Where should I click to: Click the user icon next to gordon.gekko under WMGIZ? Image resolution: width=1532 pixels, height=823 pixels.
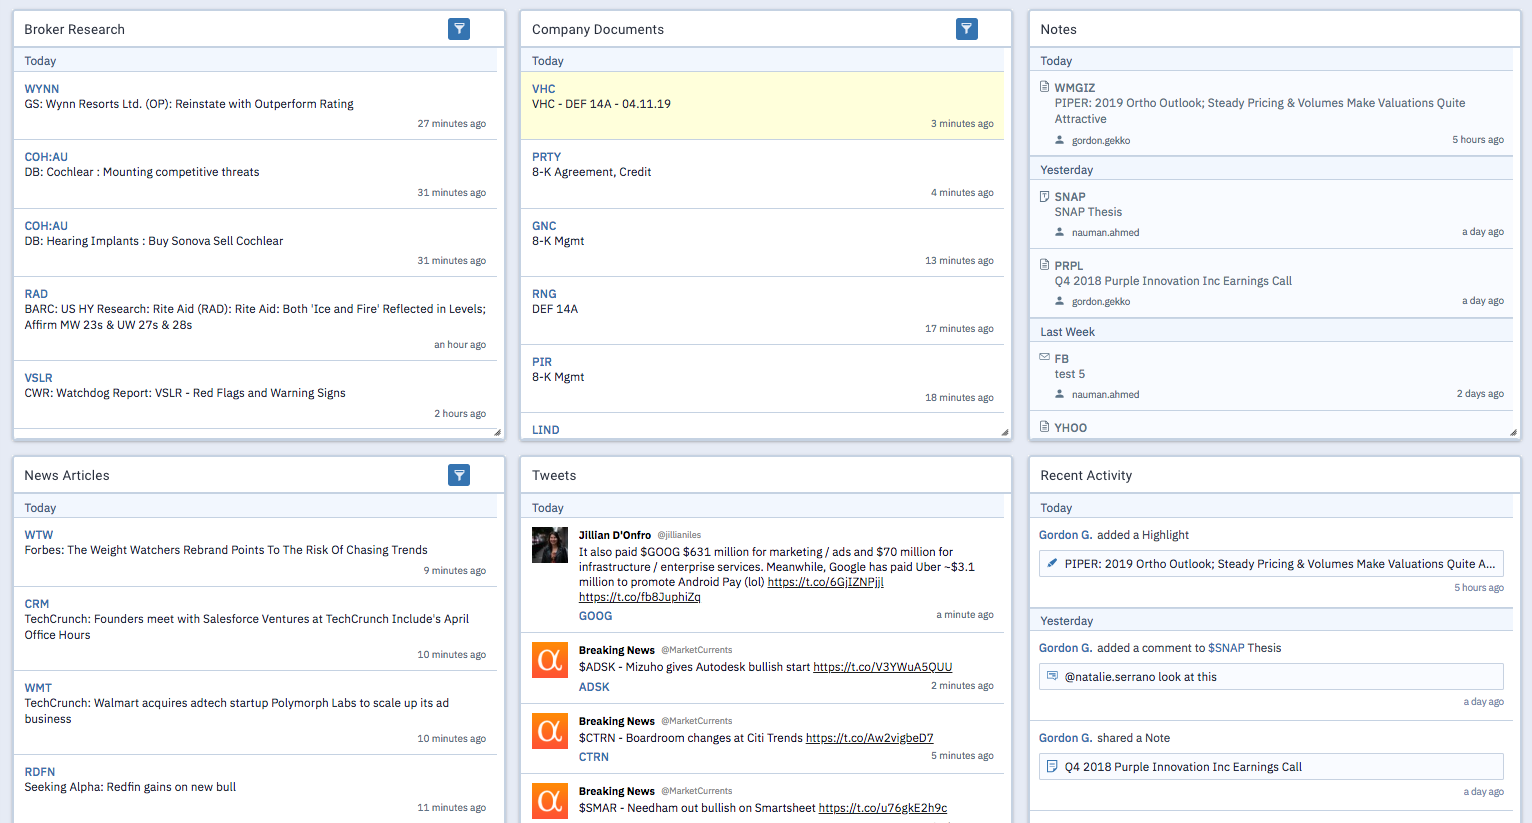point(1060,140)
